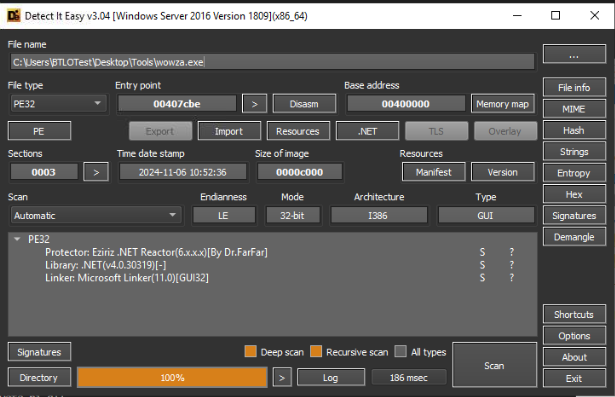Click the Overlay button
The width and height of the screenshot is (615, 397).
click(505, 131)
